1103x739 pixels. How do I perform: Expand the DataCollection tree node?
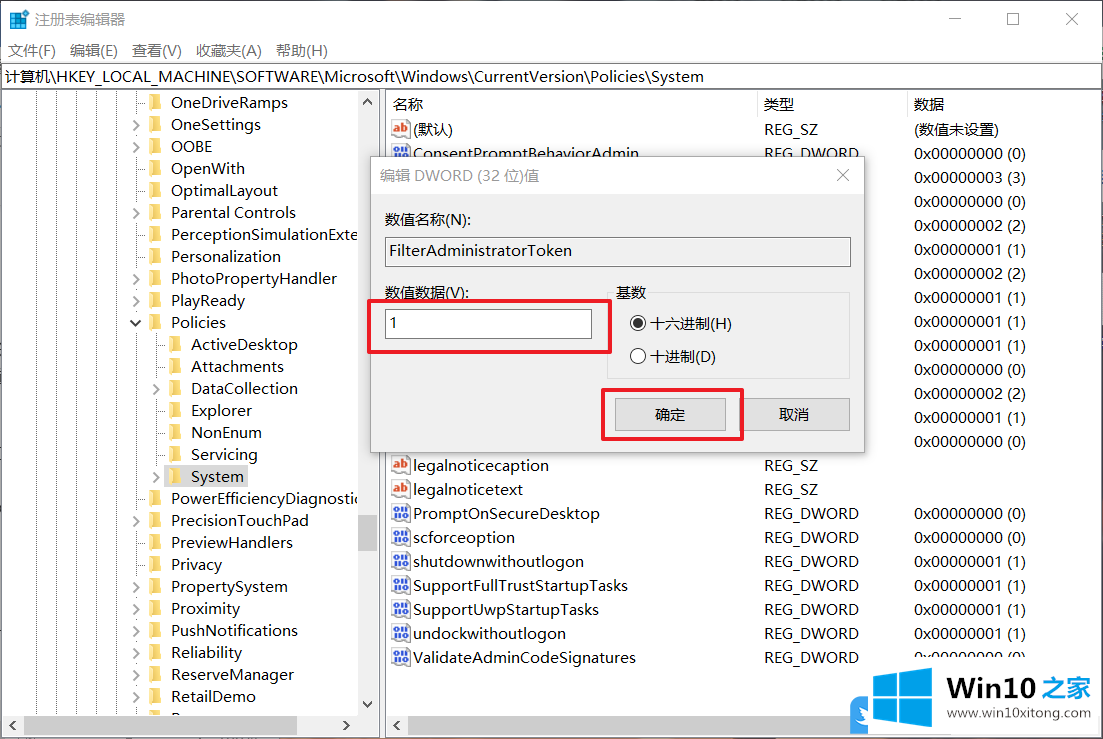[x=156, y=388]
